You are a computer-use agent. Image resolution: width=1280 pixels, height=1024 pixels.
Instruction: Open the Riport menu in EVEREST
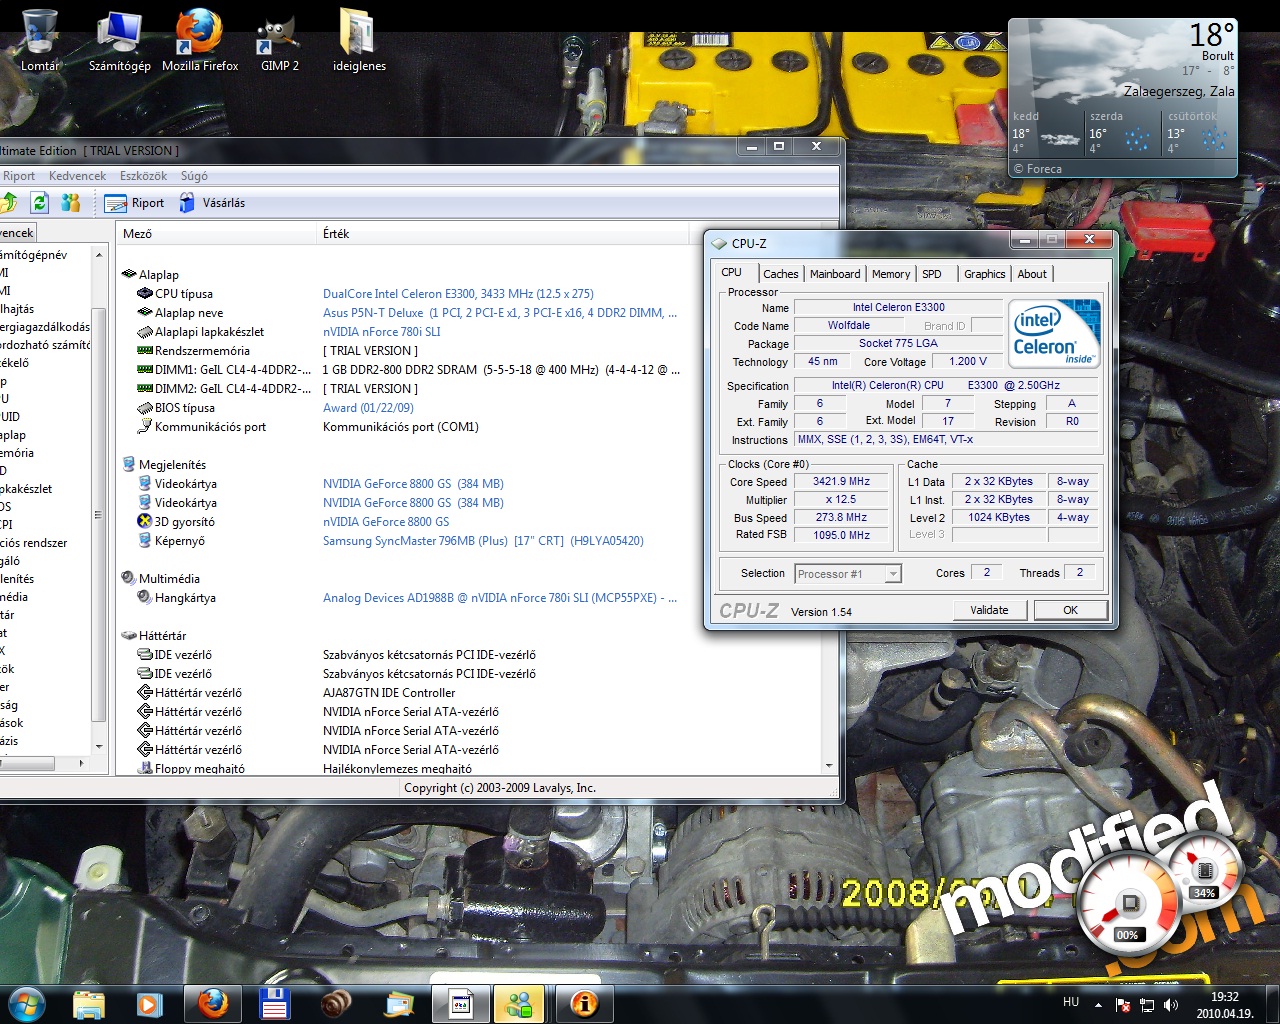click(x=18, y=176)
